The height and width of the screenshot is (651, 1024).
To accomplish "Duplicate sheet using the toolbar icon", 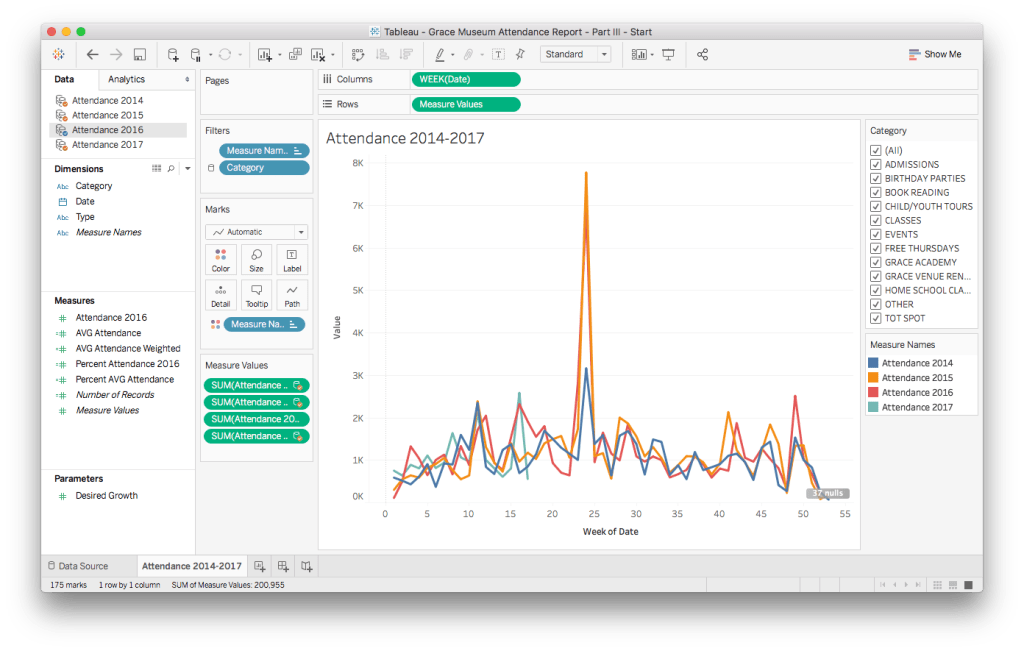I will point(295,54).
